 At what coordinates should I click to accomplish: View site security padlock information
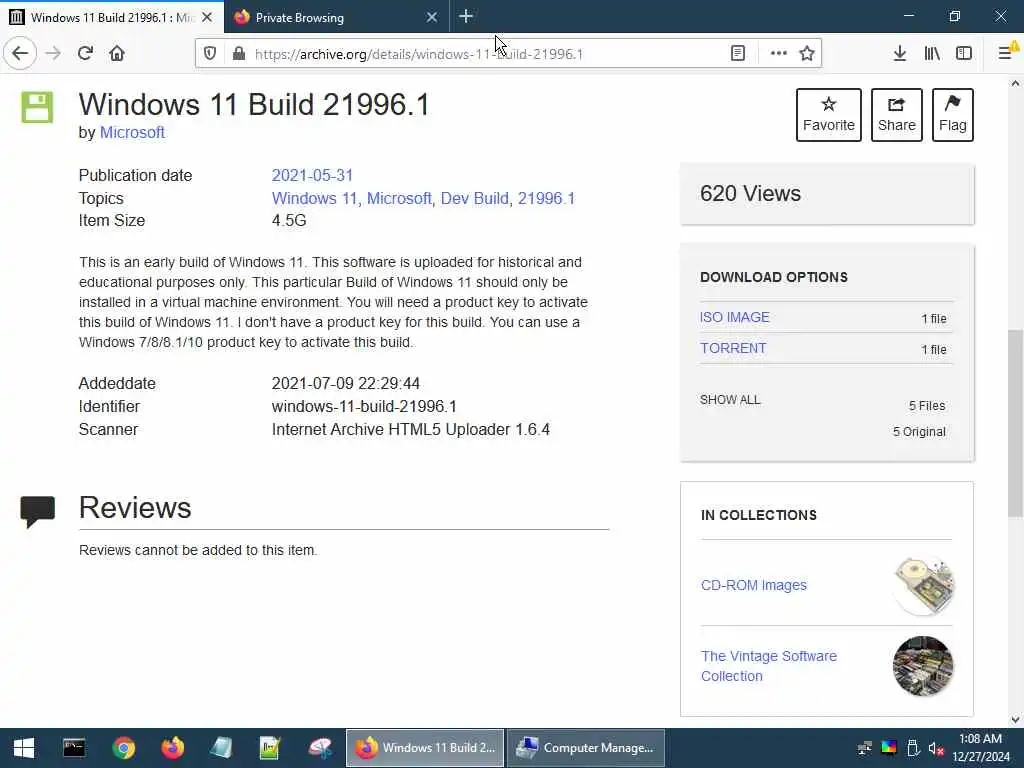tap(239, 54)
